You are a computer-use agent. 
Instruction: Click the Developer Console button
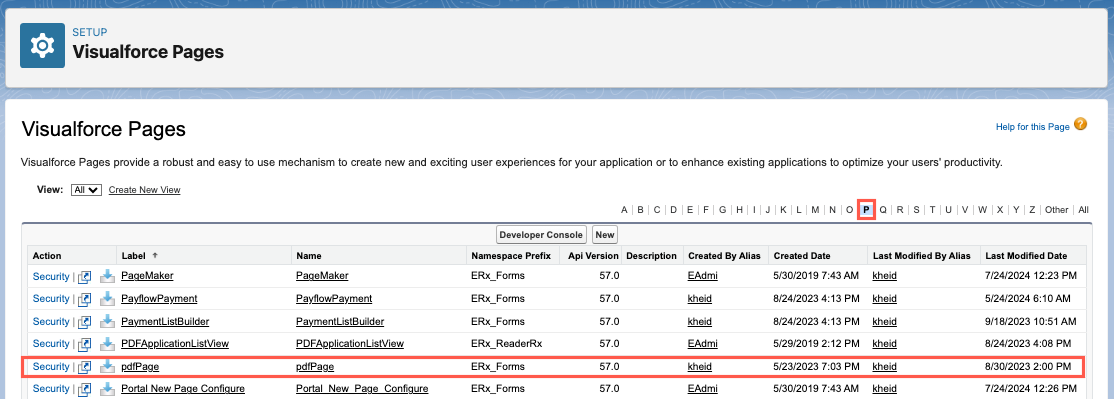[x=541, y=234]
